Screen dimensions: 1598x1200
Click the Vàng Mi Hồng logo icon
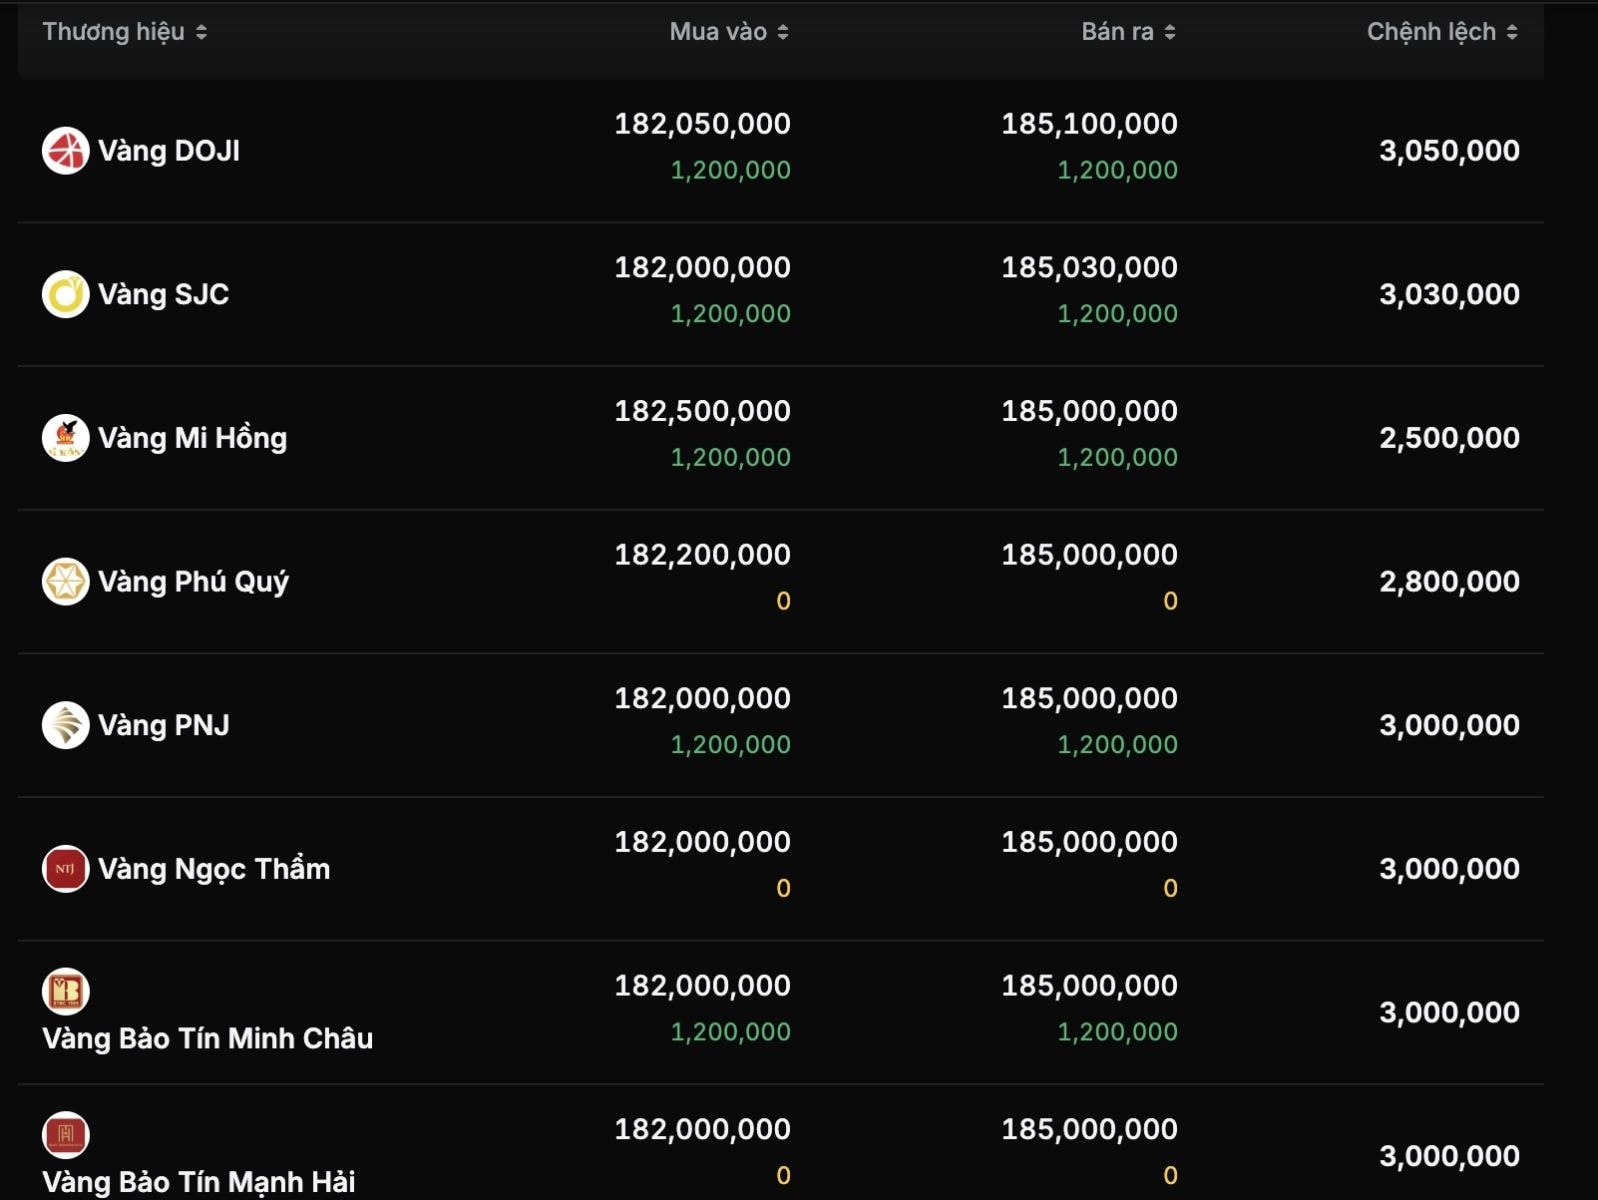coord(66,438)
